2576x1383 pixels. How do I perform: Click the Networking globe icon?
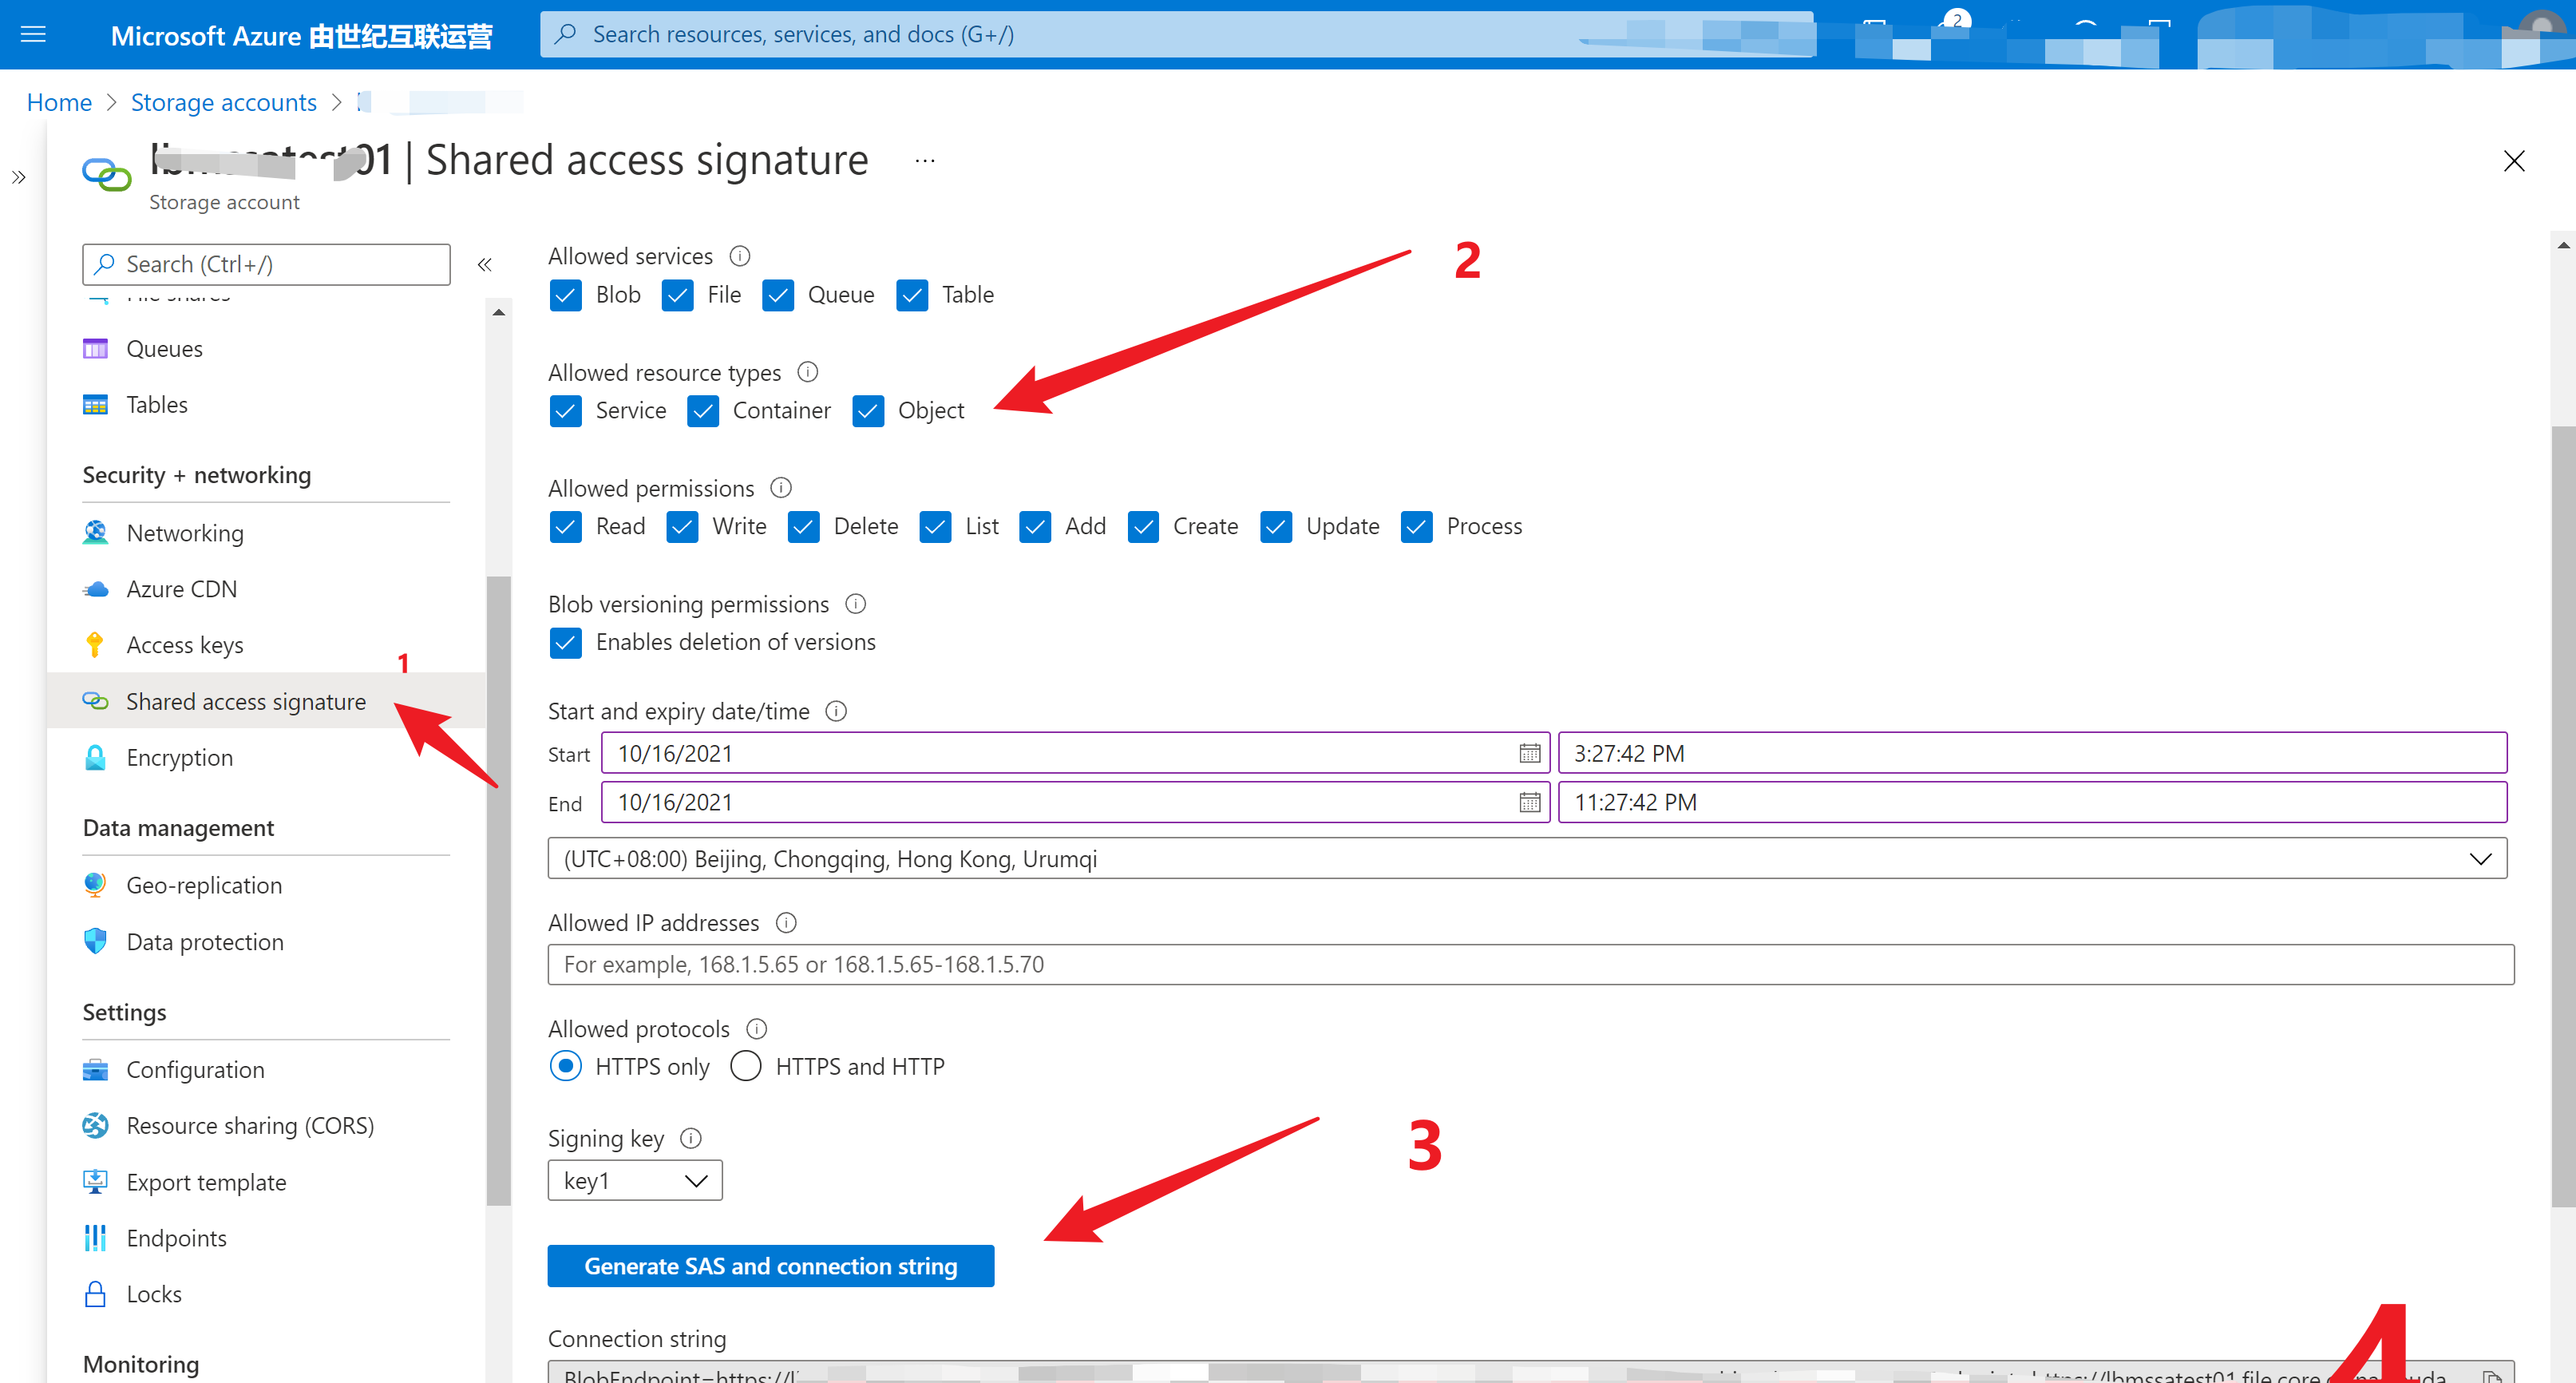(x=95, y=533)
